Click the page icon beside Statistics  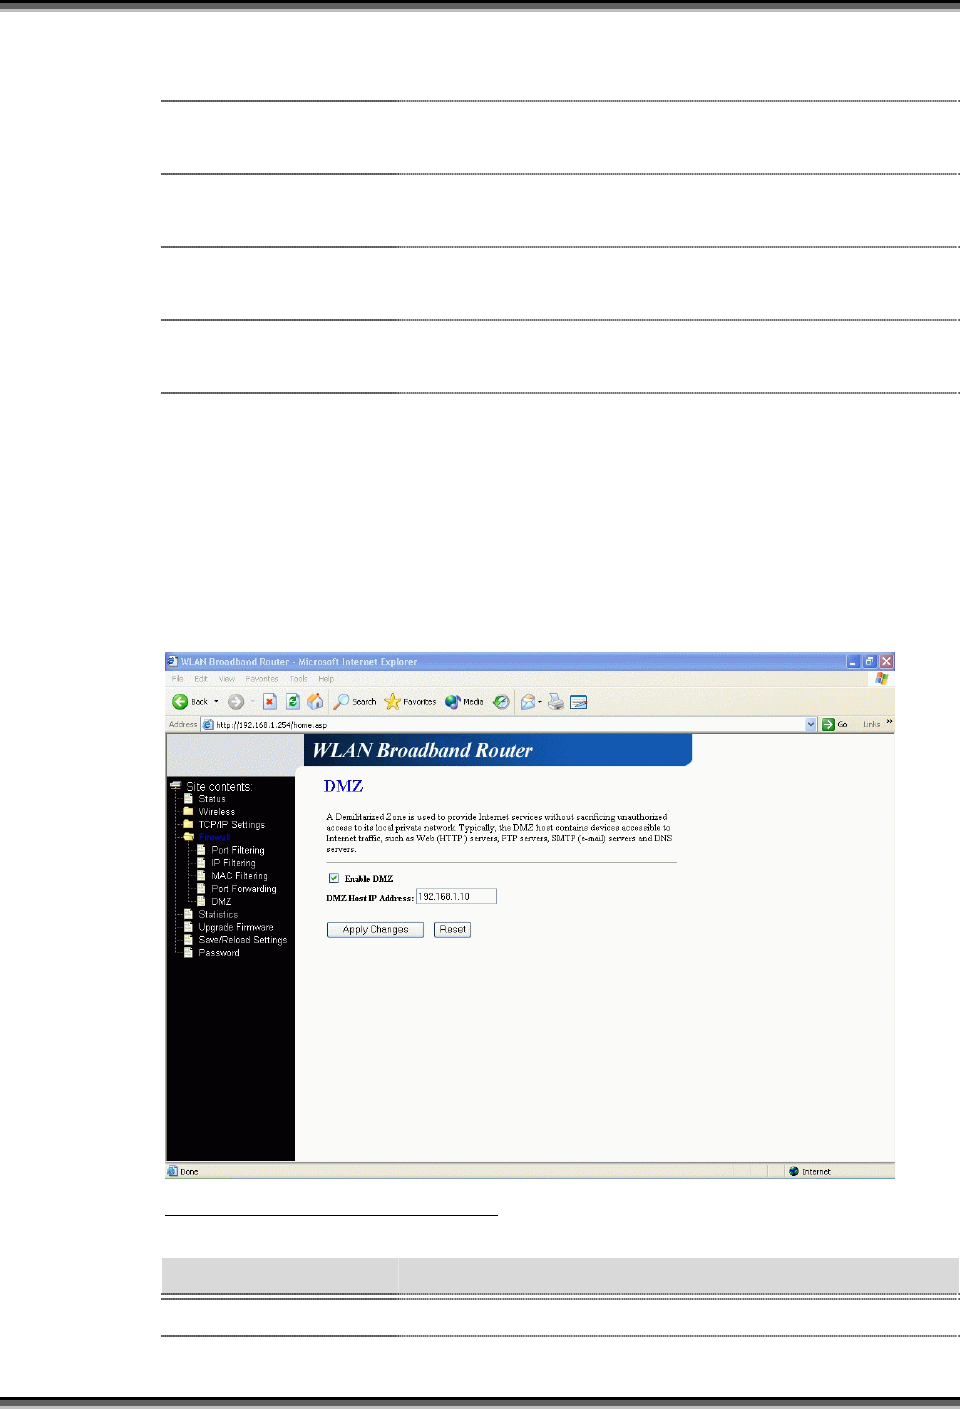tap(188, 914)
